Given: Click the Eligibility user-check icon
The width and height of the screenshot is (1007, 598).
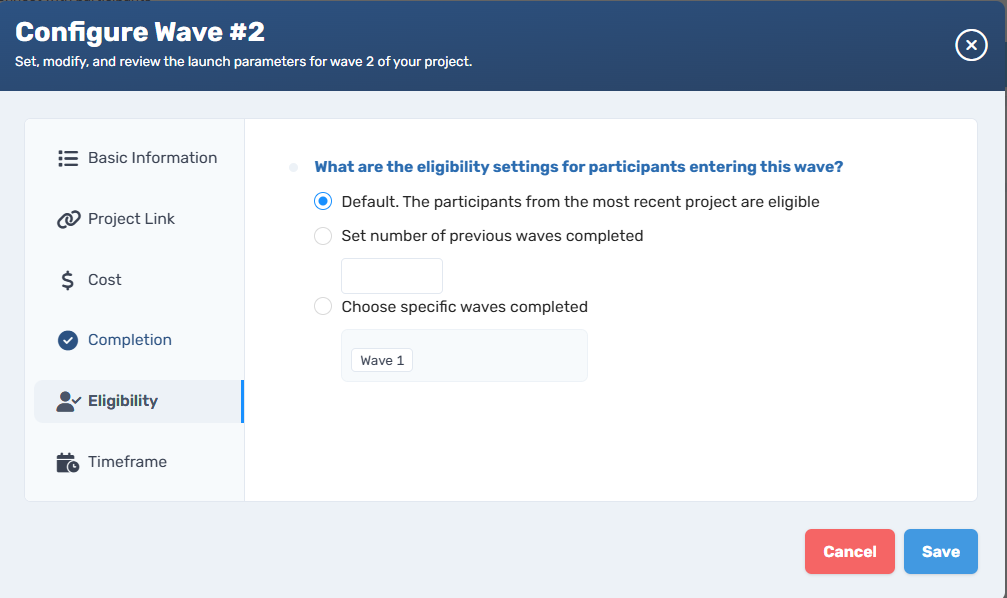Looking at the screenshot, I should click(68, 401).
